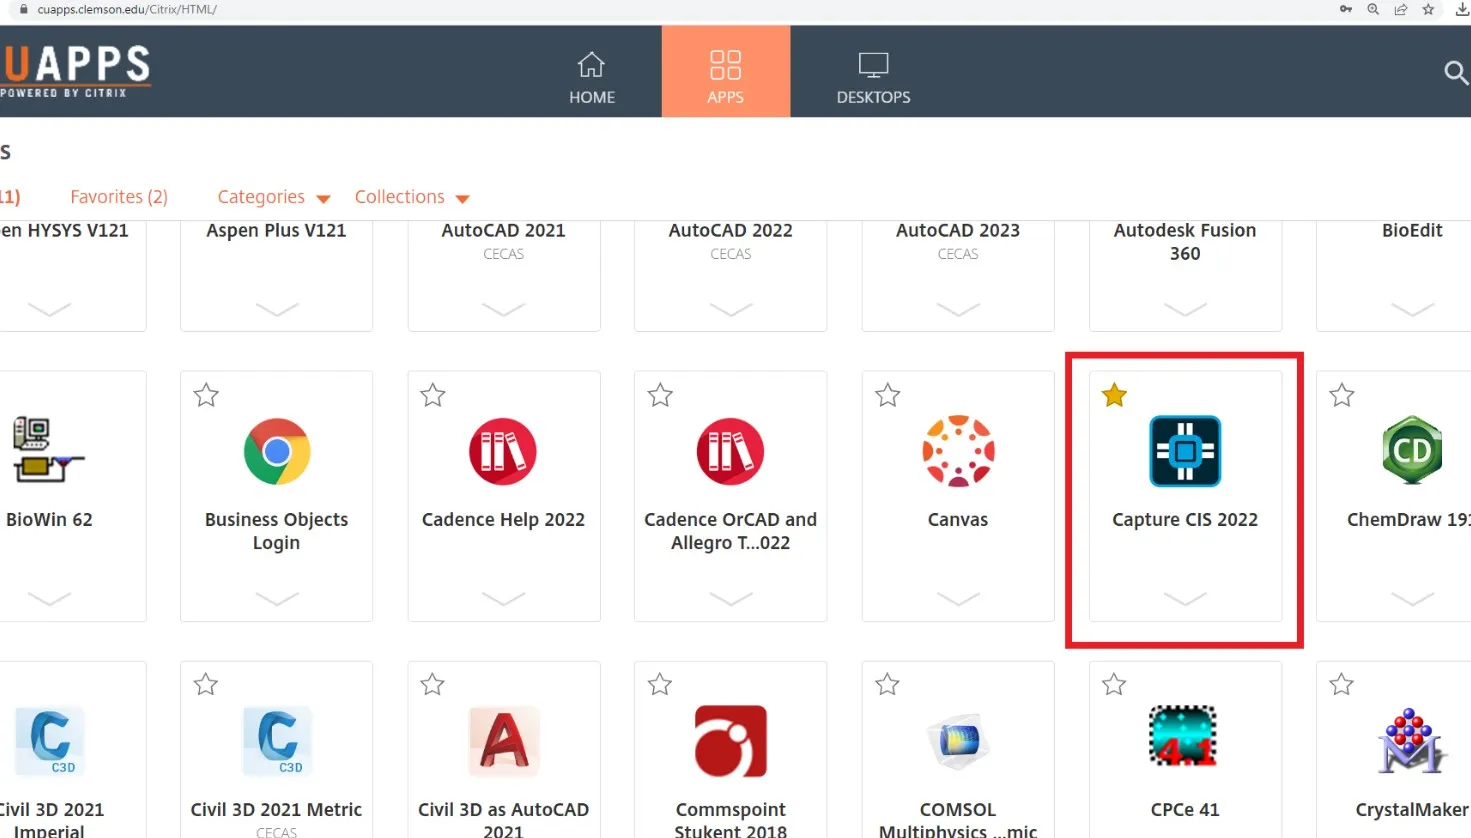Open the Categories dropdown
Image resolution: width=1471 pixels, height=838 pixels.
click(x=273, y=197)
